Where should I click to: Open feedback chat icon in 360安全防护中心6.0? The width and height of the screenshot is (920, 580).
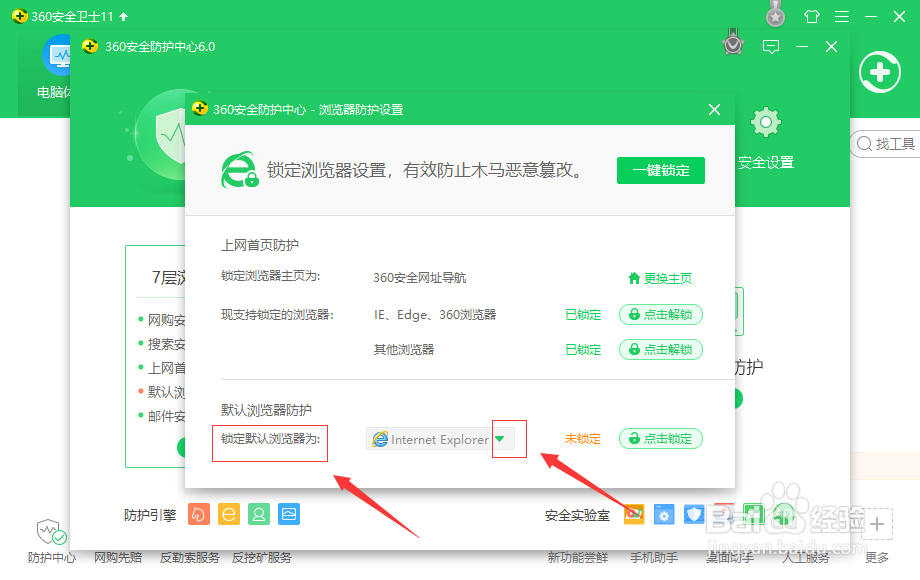[x=771, y=47]
